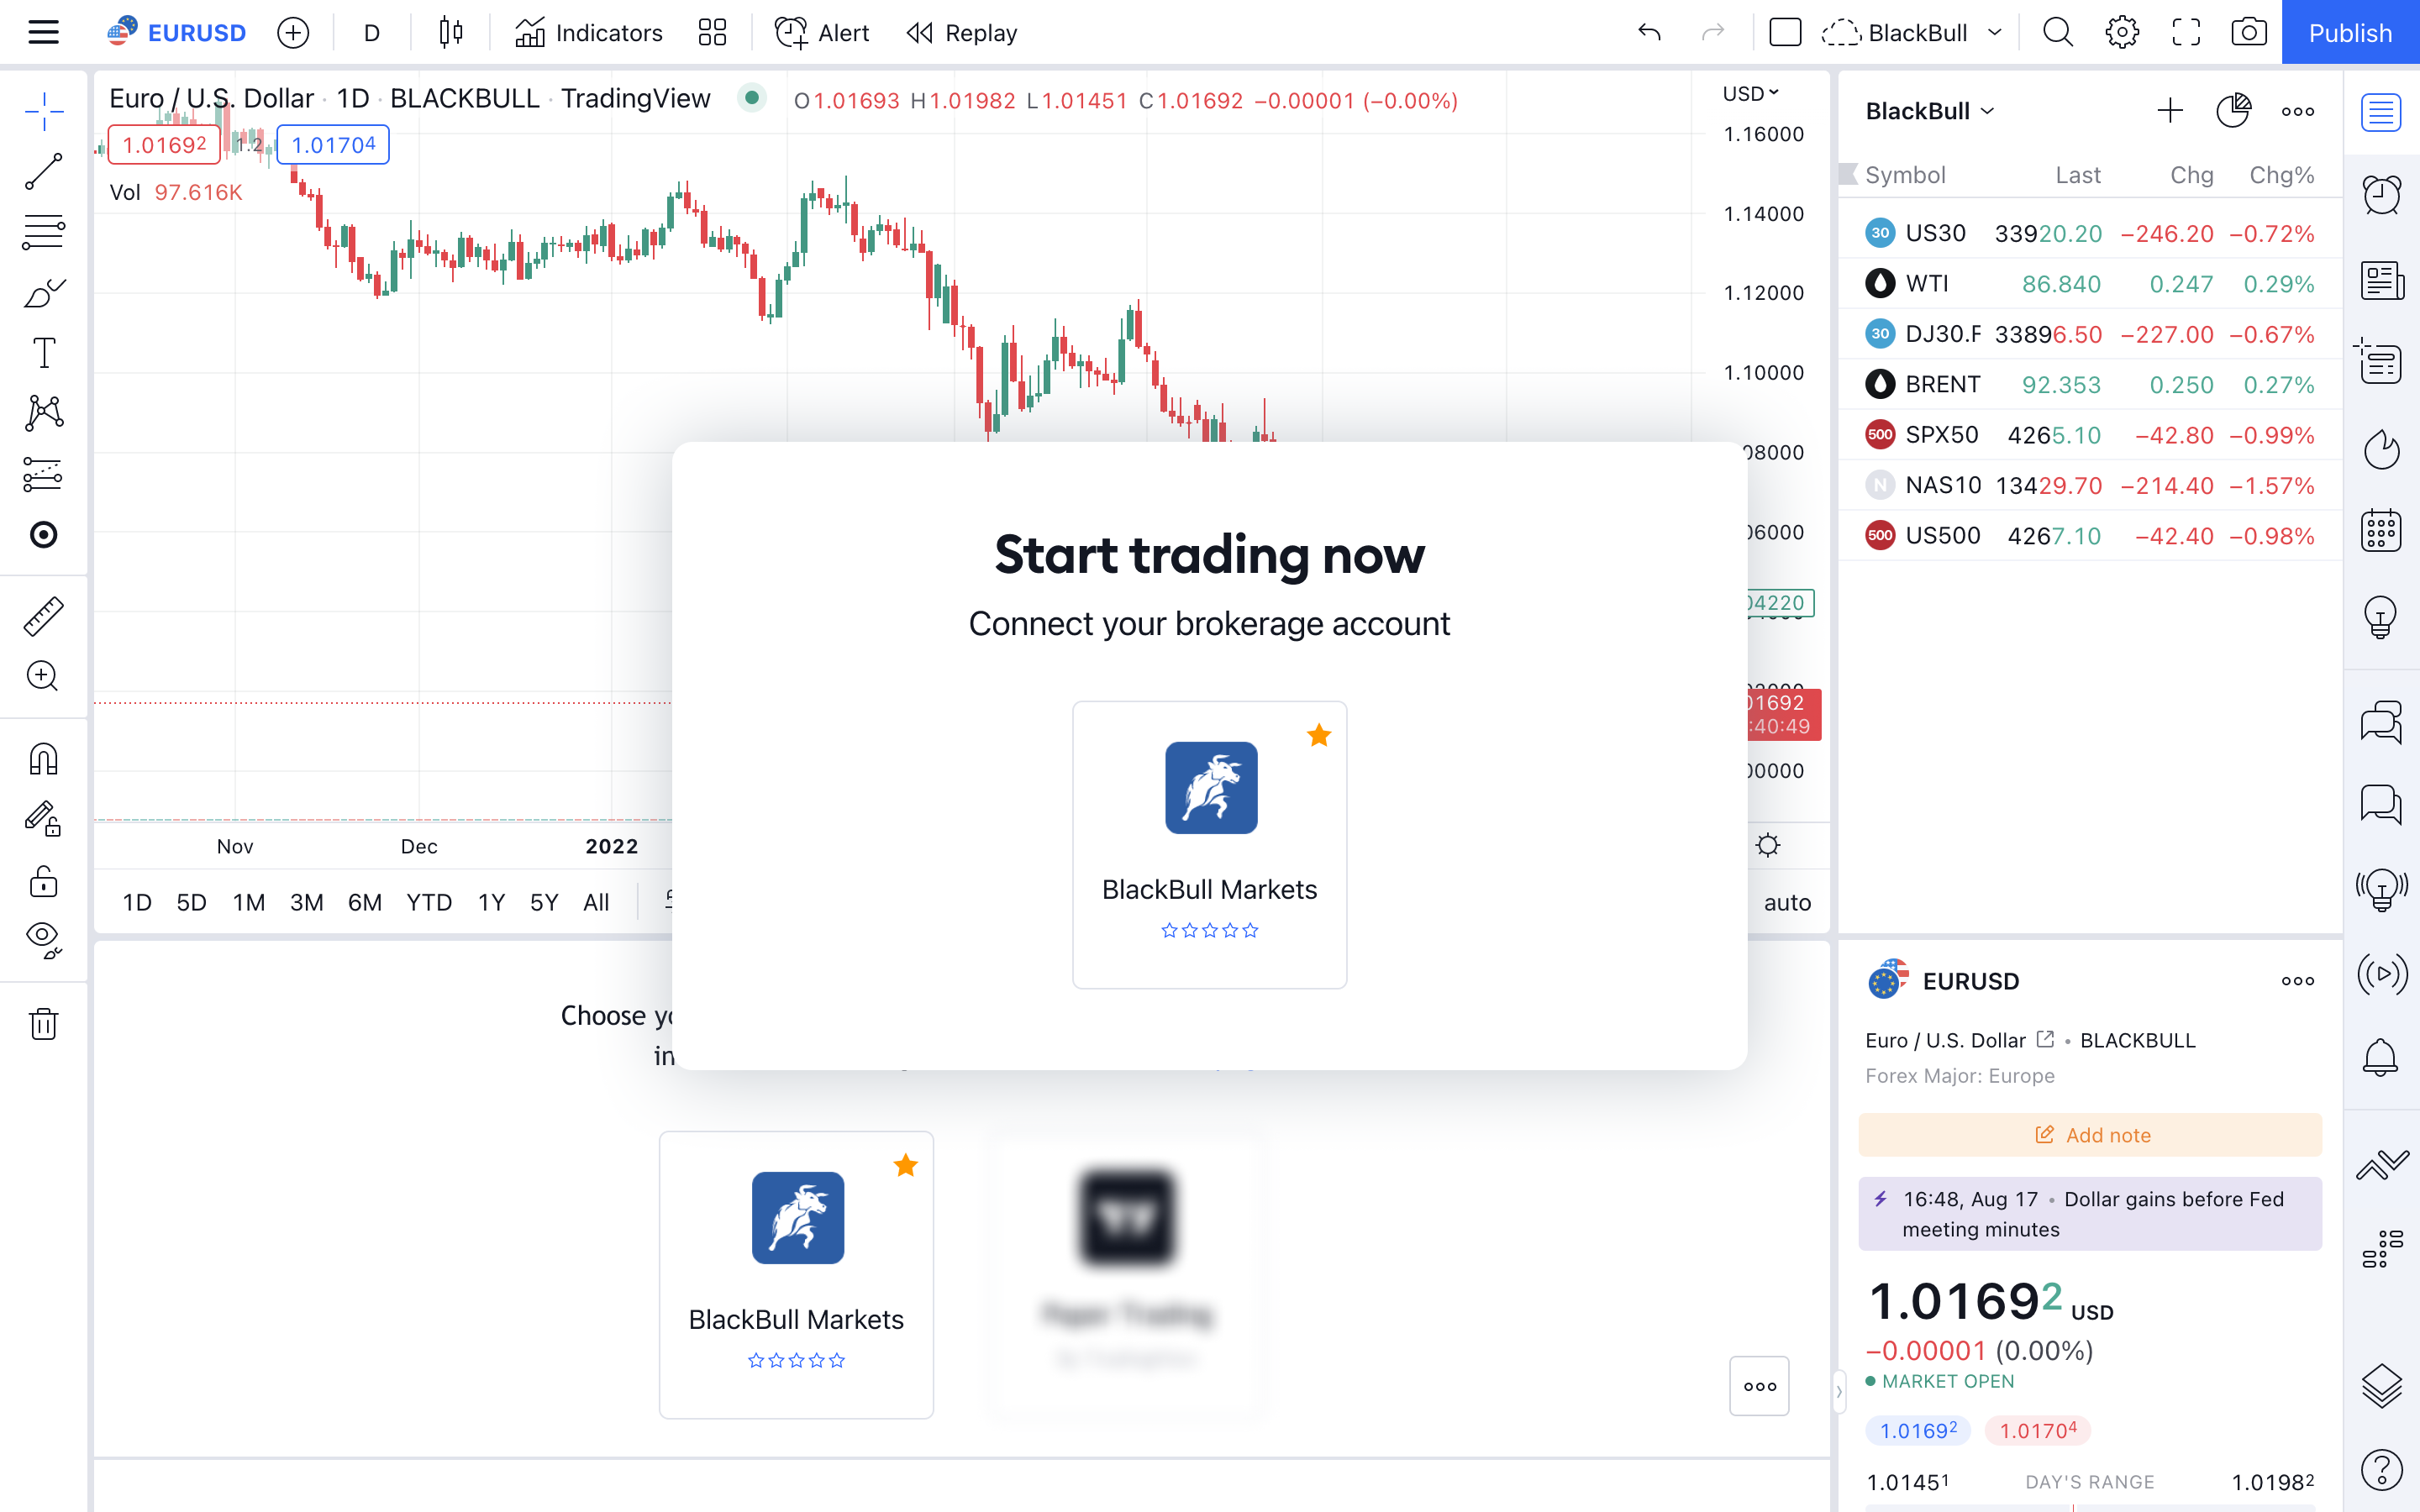Image resolution: width=2420 pixels, height=1512 pixels.
Task: Select the Text tool in sidebar
Action: [x=43, y=353]
